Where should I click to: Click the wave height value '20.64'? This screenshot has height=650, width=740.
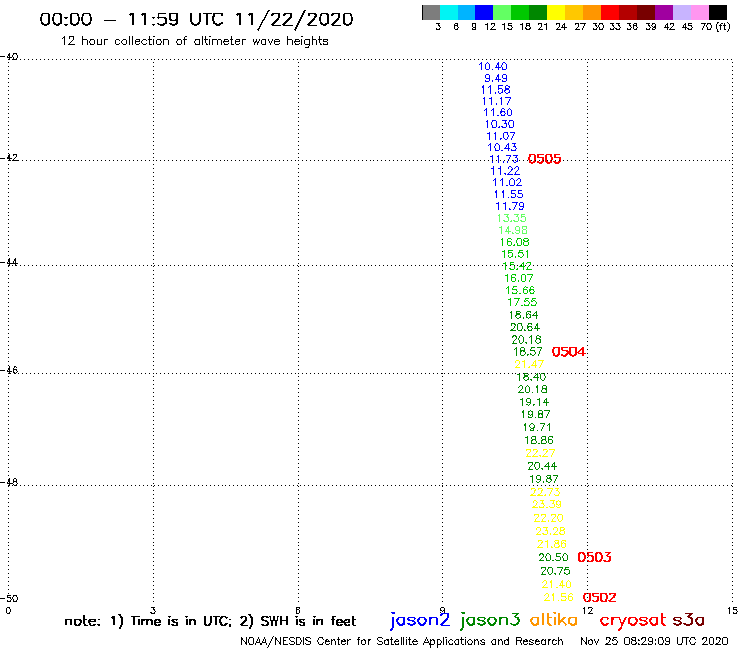pos(525,327)
